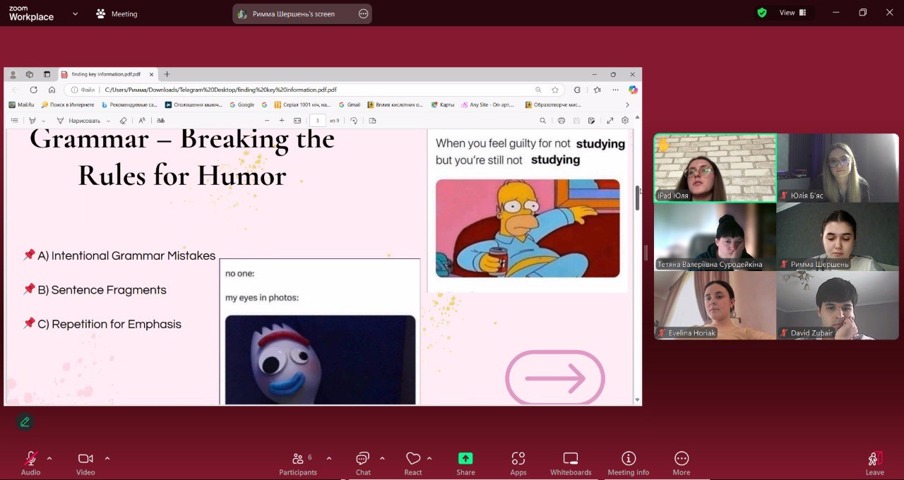The width and height of the screenshot is (904, 480).
Task: Expand the caret beside React
Action: [x=429, y=459]
